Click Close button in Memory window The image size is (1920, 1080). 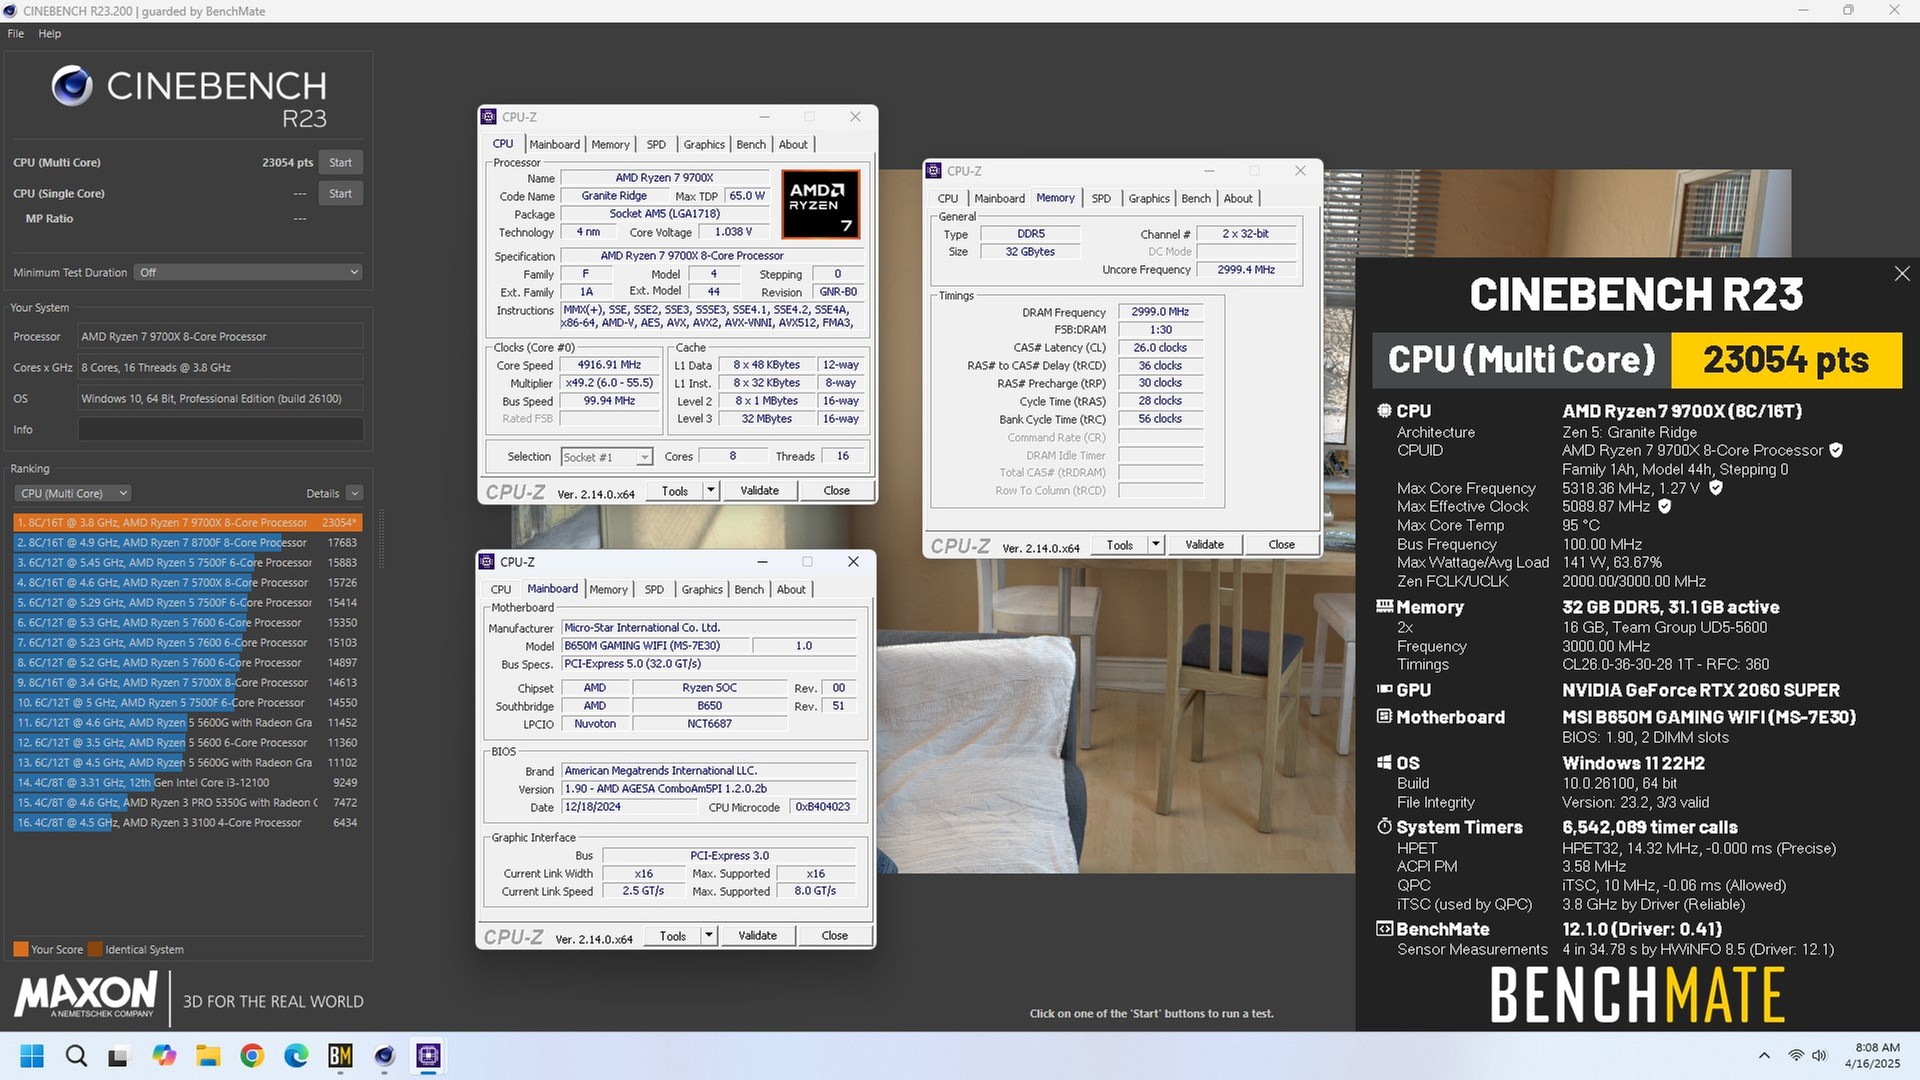1281,545
